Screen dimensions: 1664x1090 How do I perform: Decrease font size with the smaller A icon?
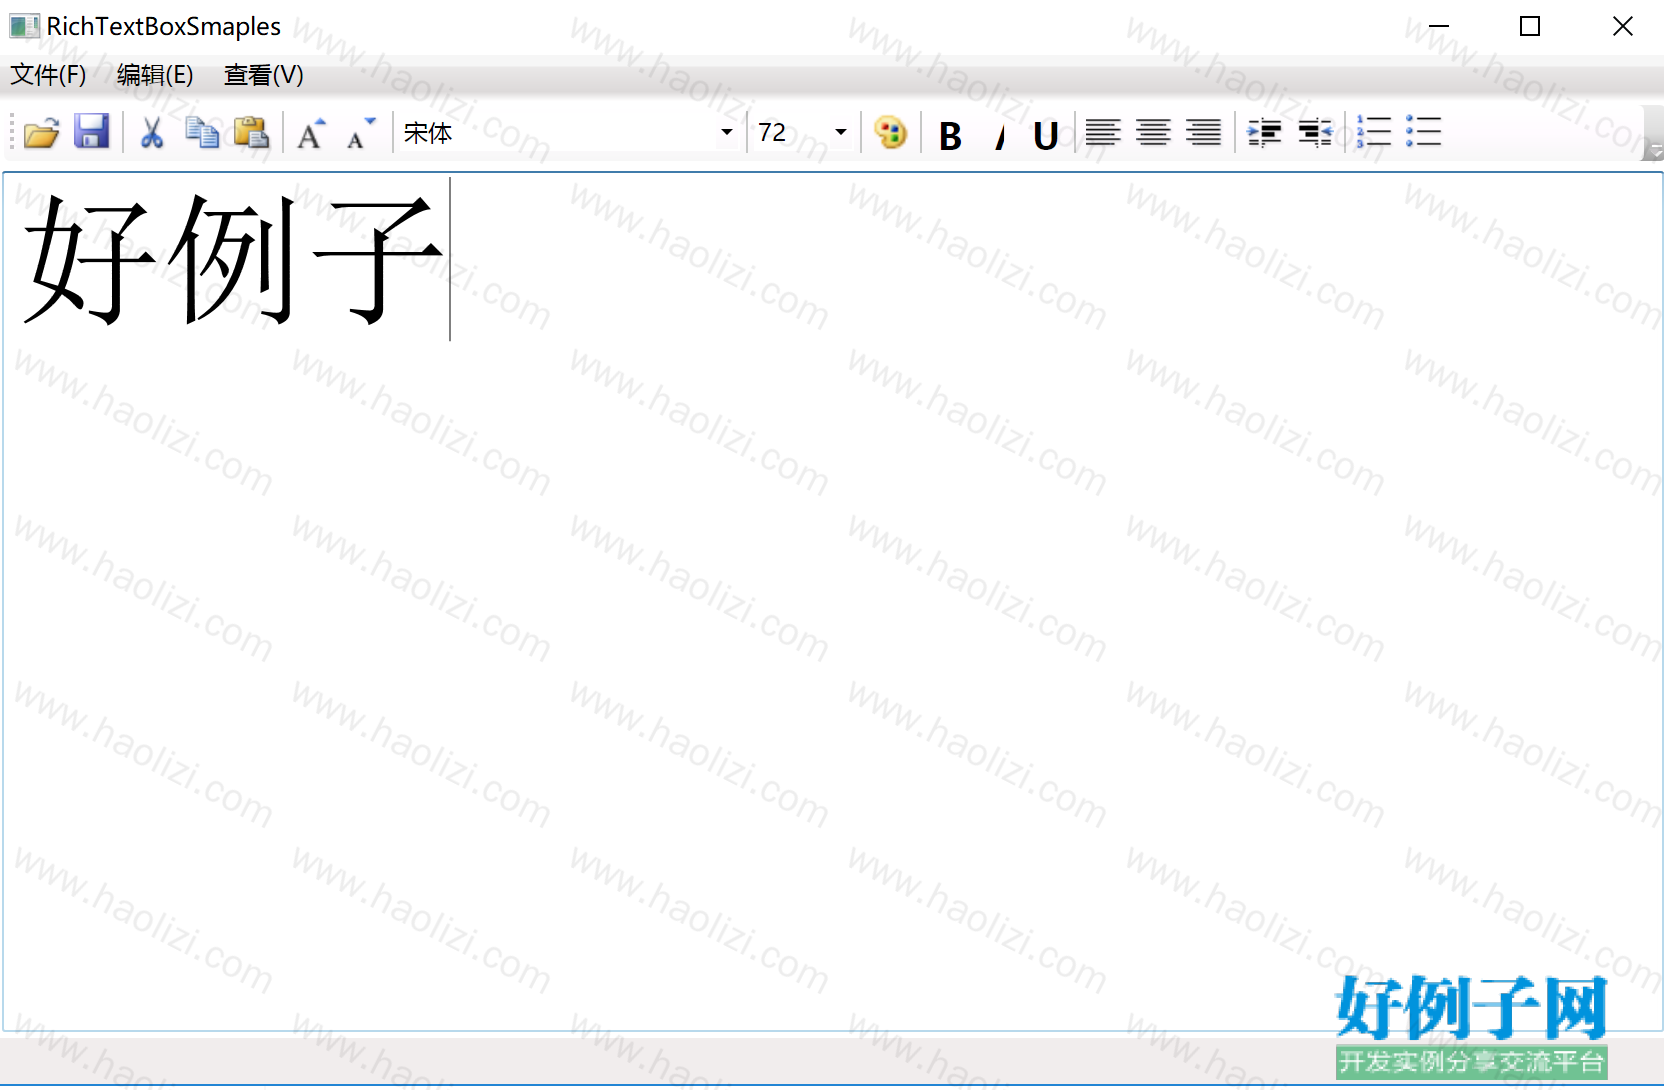coord(361,132)
